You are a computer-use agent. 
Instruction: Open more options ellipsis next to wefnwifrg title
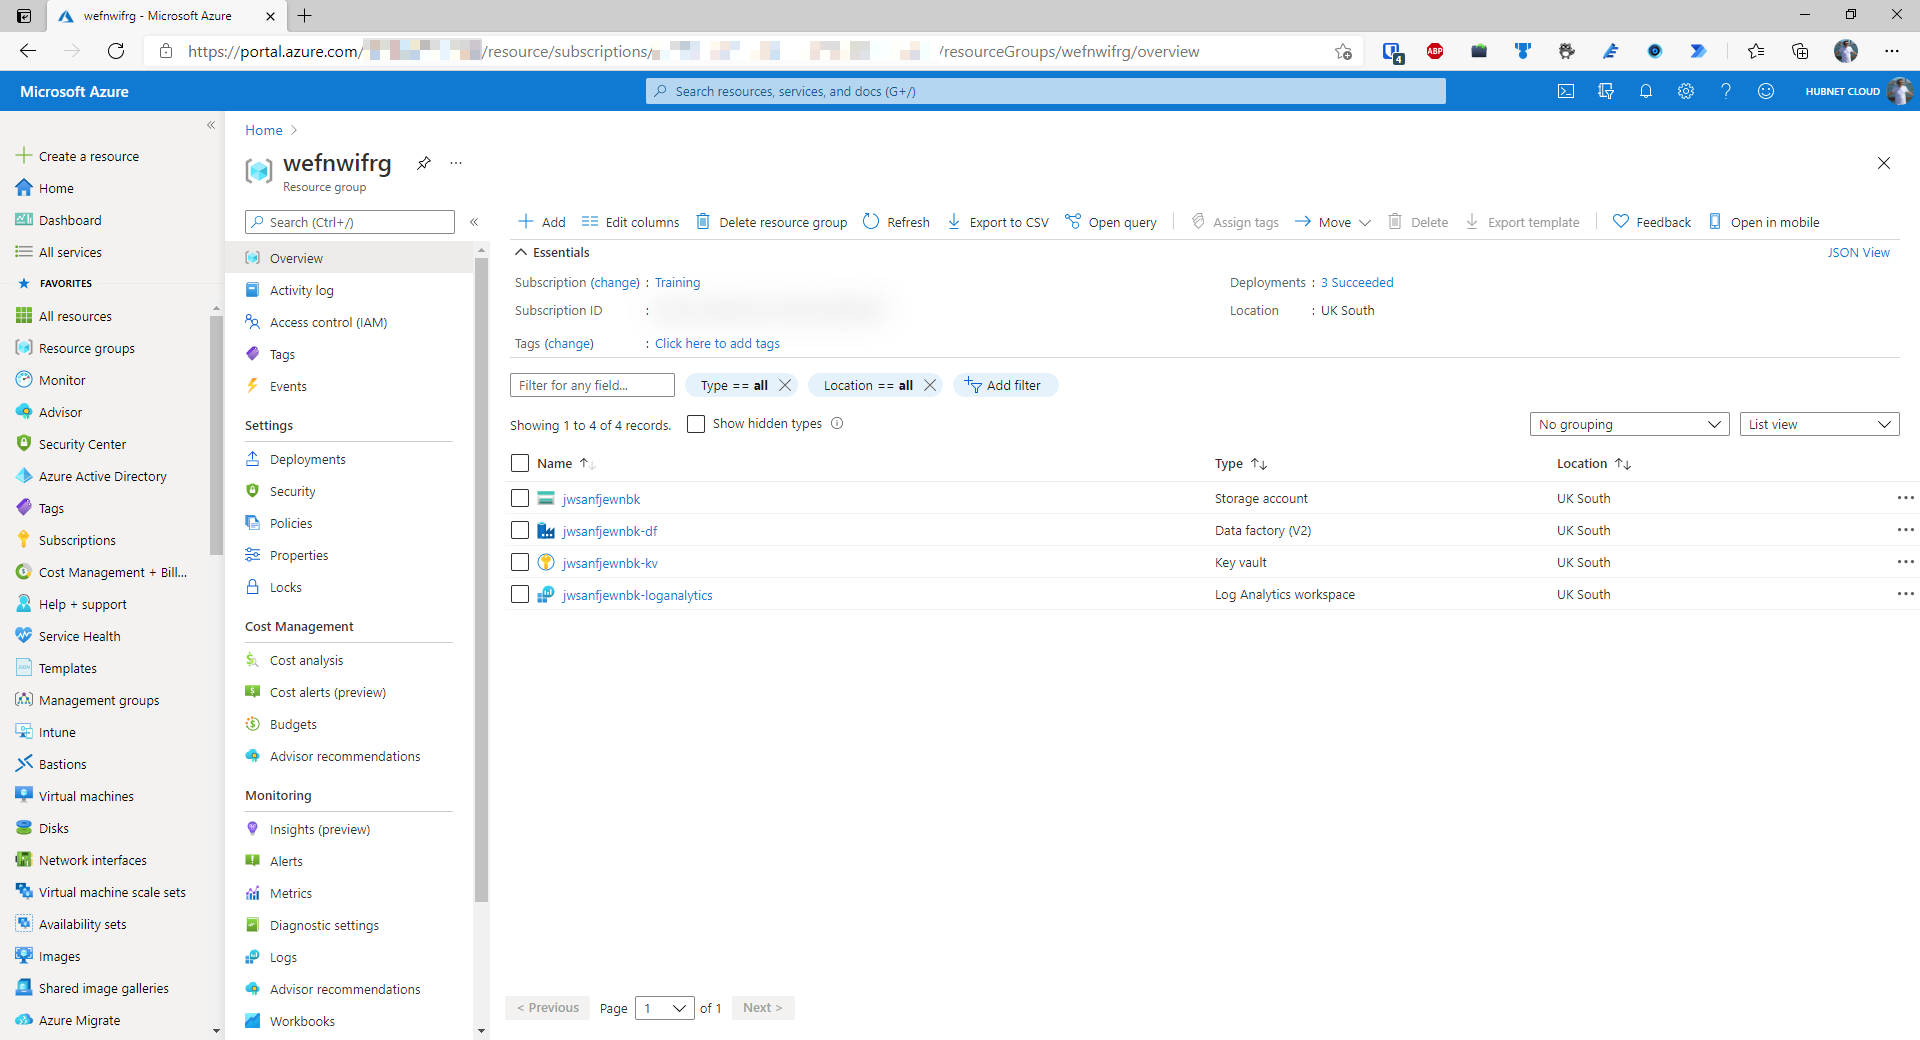click(x=456, y=163)
